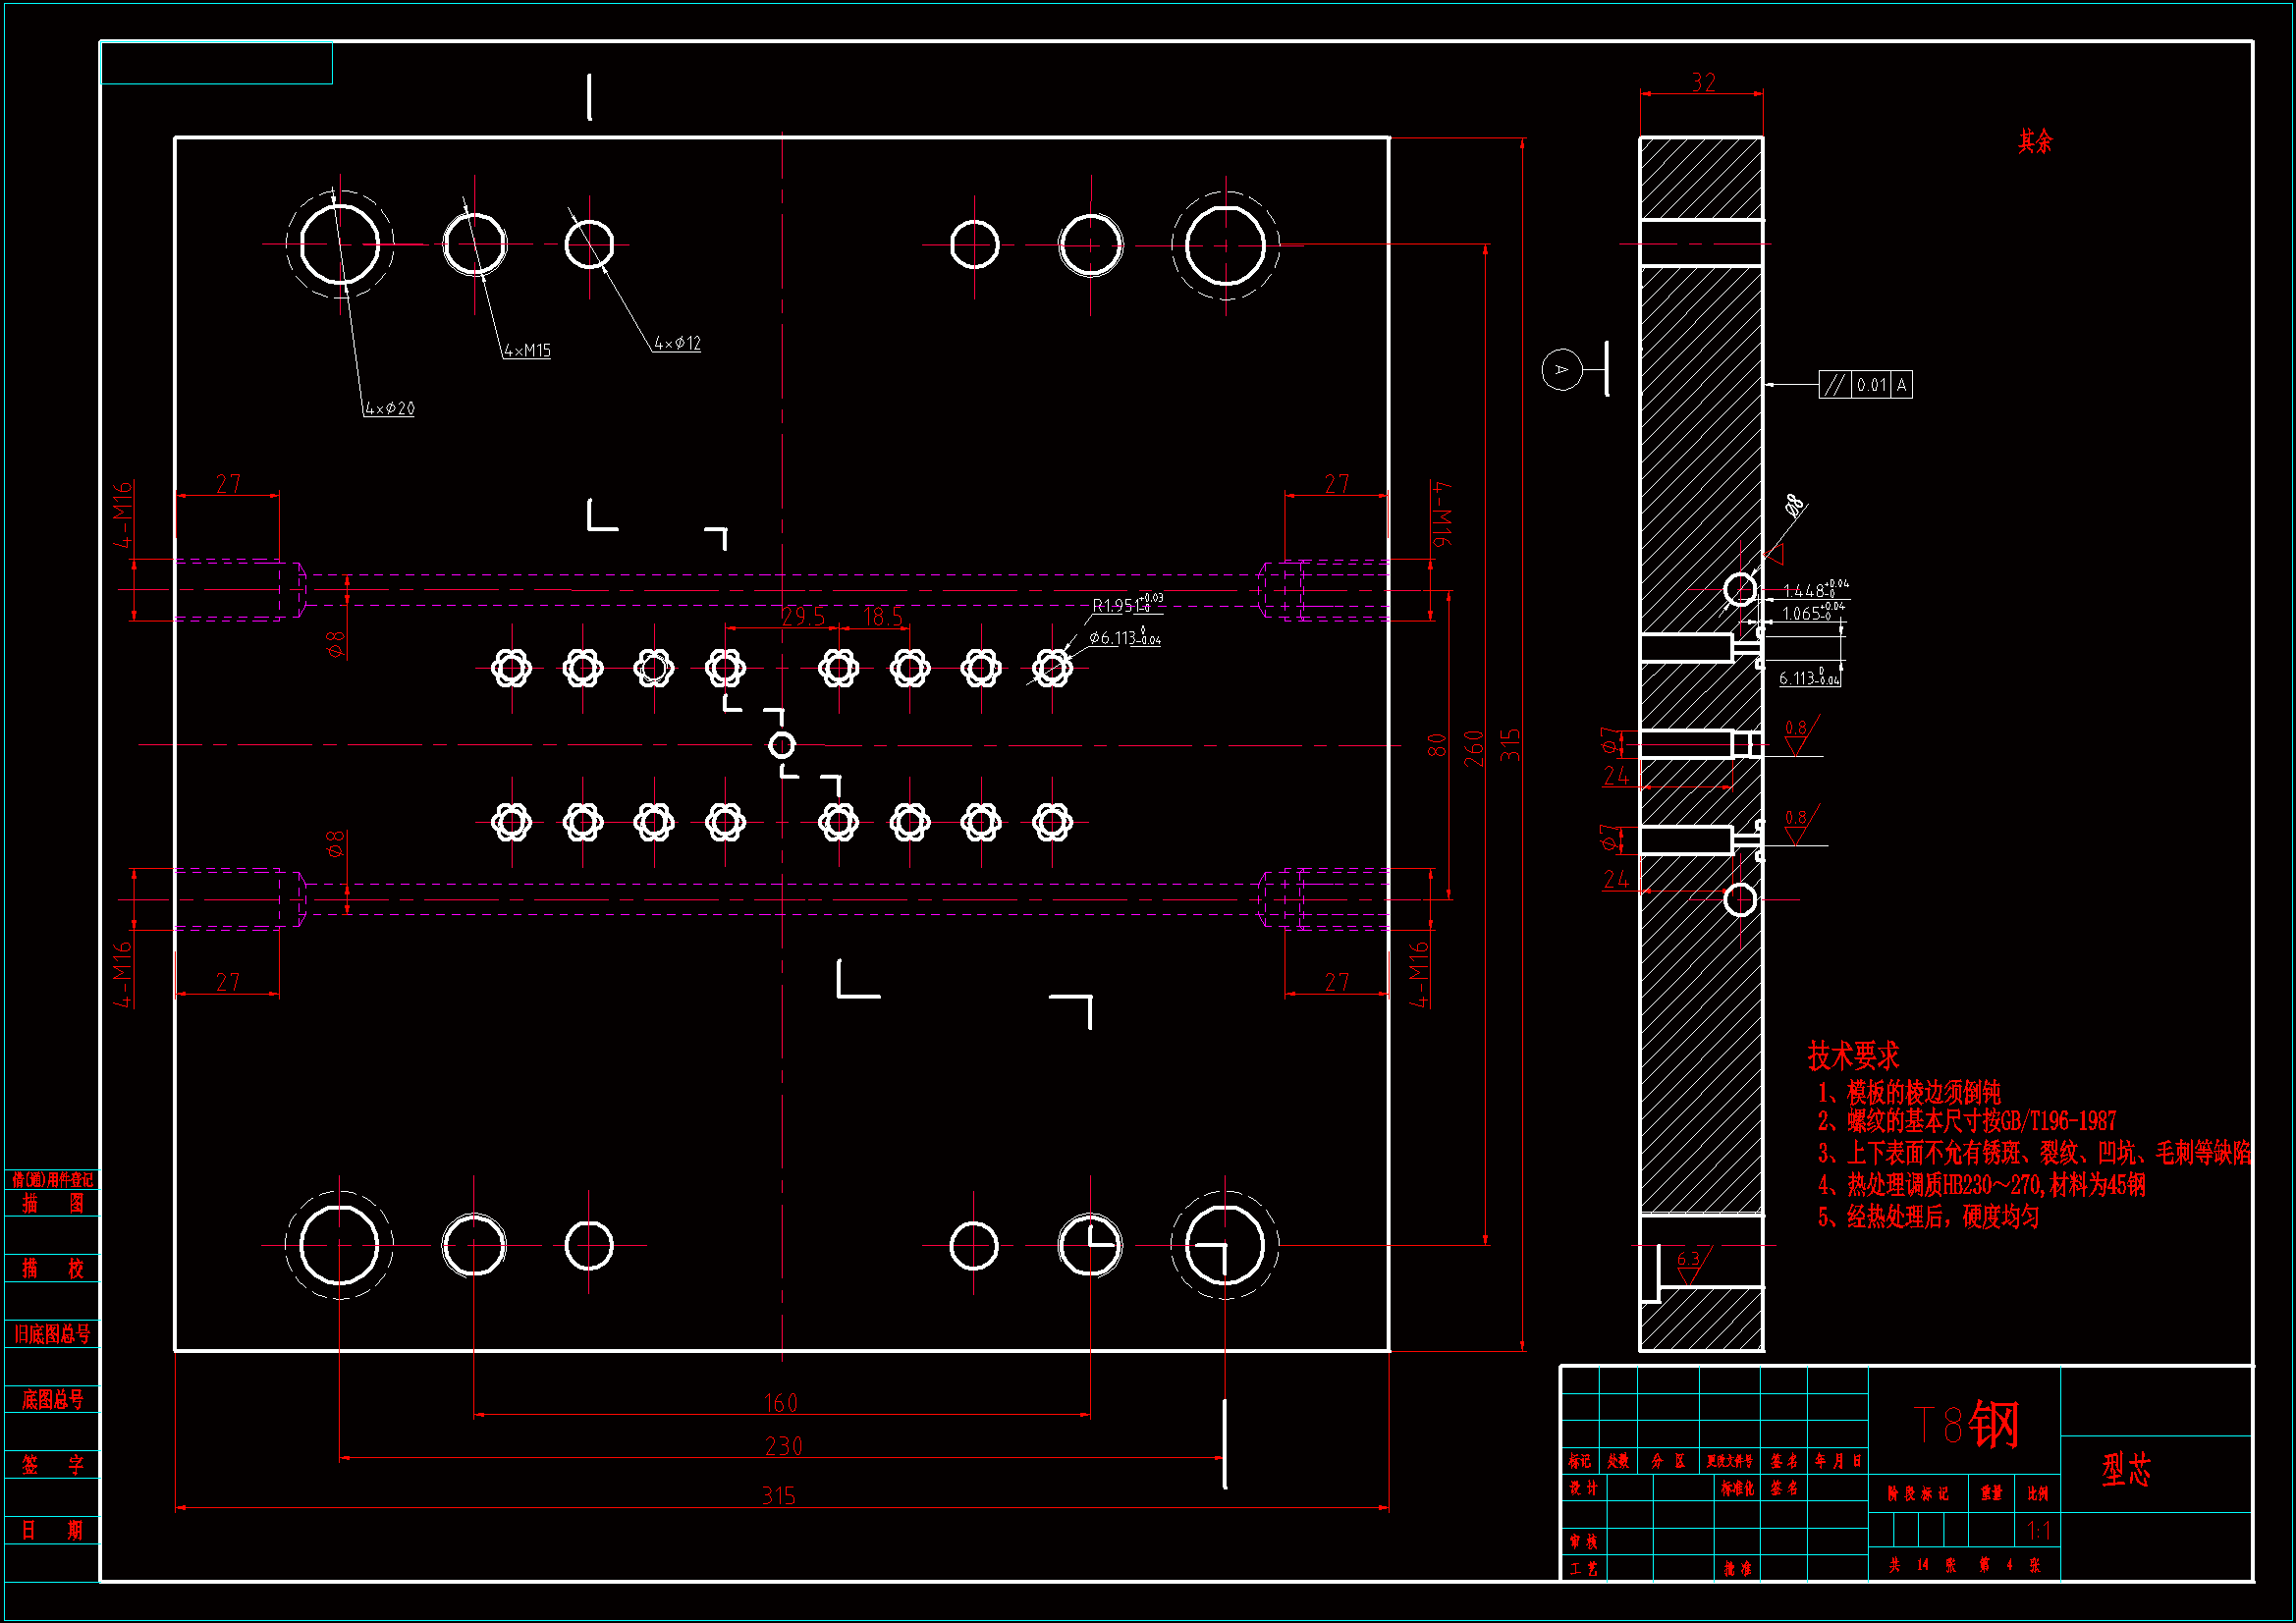Select the 其余 text at top right
Image resolution: width=2296 pixels, height=1623 pixels.
tap(2034, 142)
